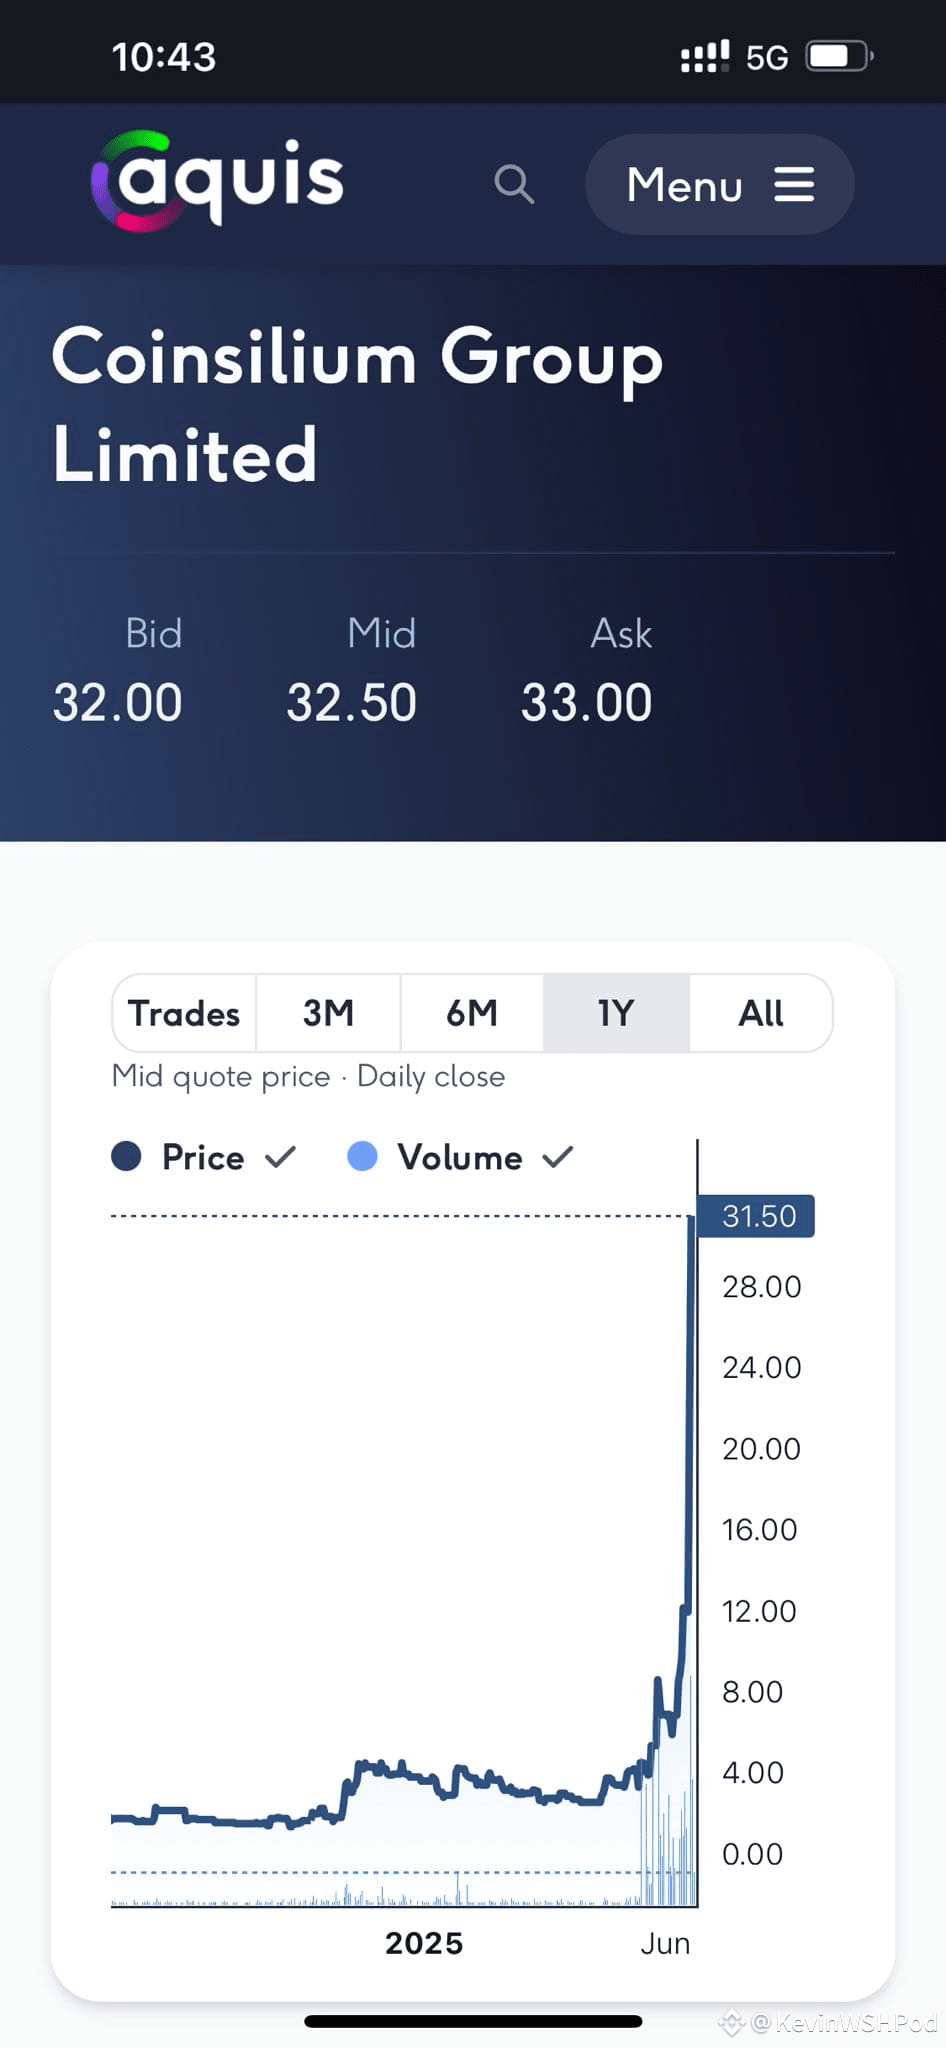Select the 3M chart range
The height and width of the screenshot is (2048, 946).
(x=328, y=1013)
